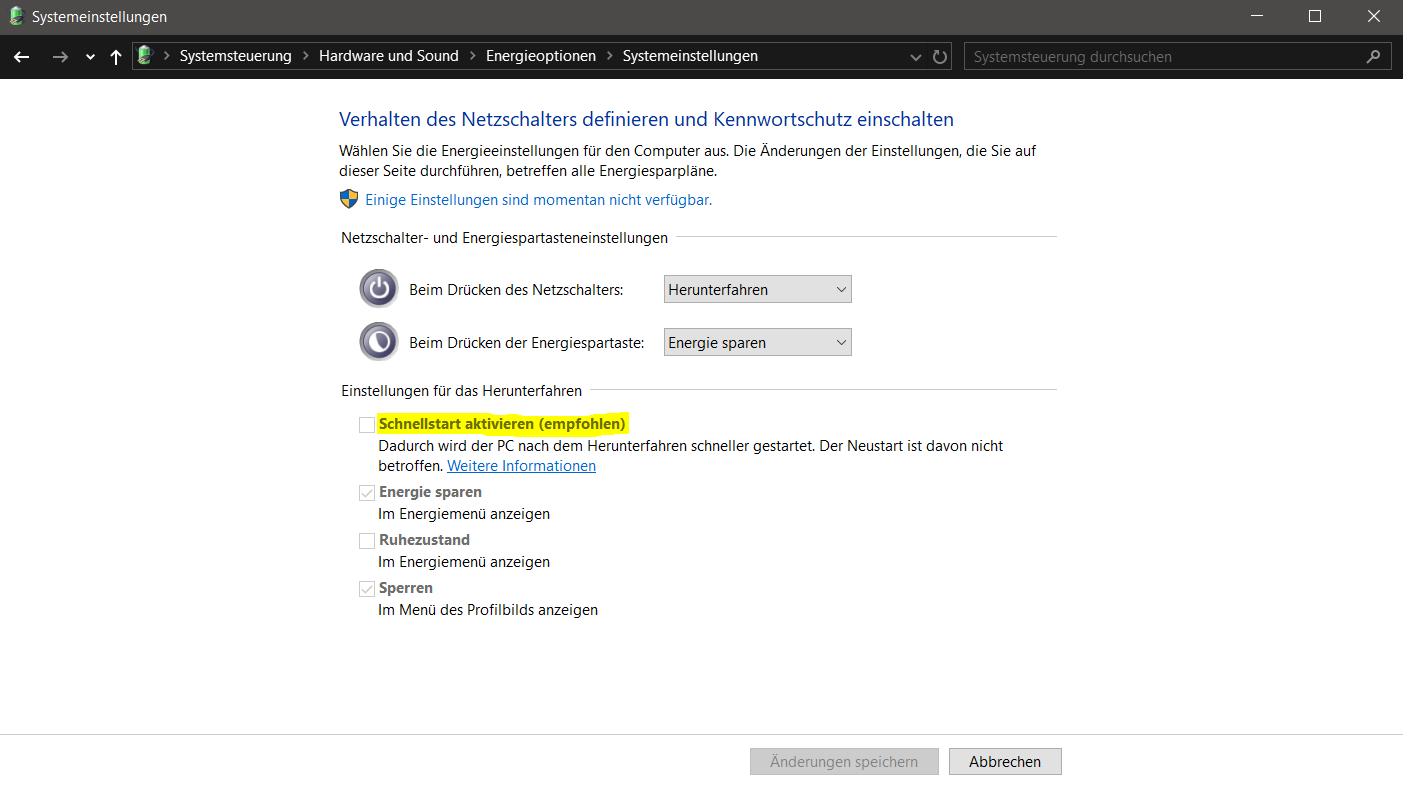Click the magnifier search icon
This screenshot has height=786, width=1403.
pos(1374,57)
